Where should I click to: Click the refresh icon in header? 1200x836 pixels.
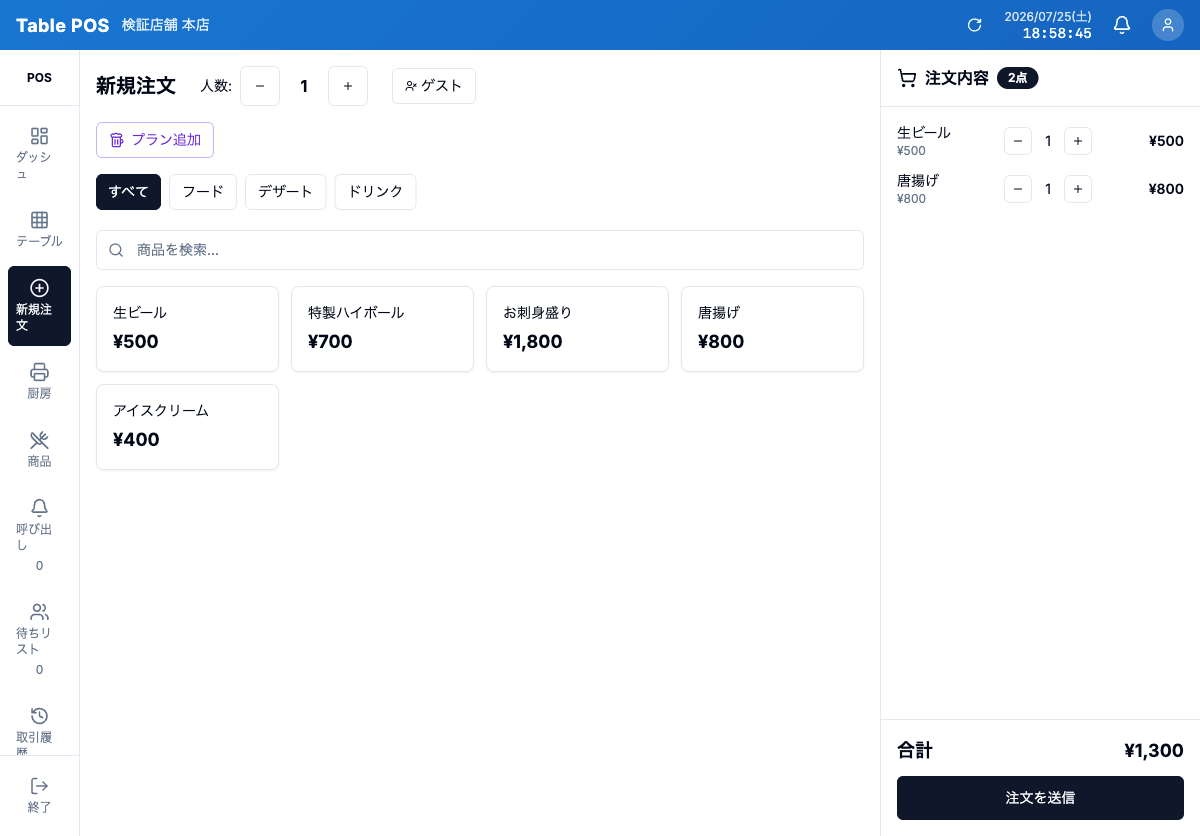click(x=974, y=25)
